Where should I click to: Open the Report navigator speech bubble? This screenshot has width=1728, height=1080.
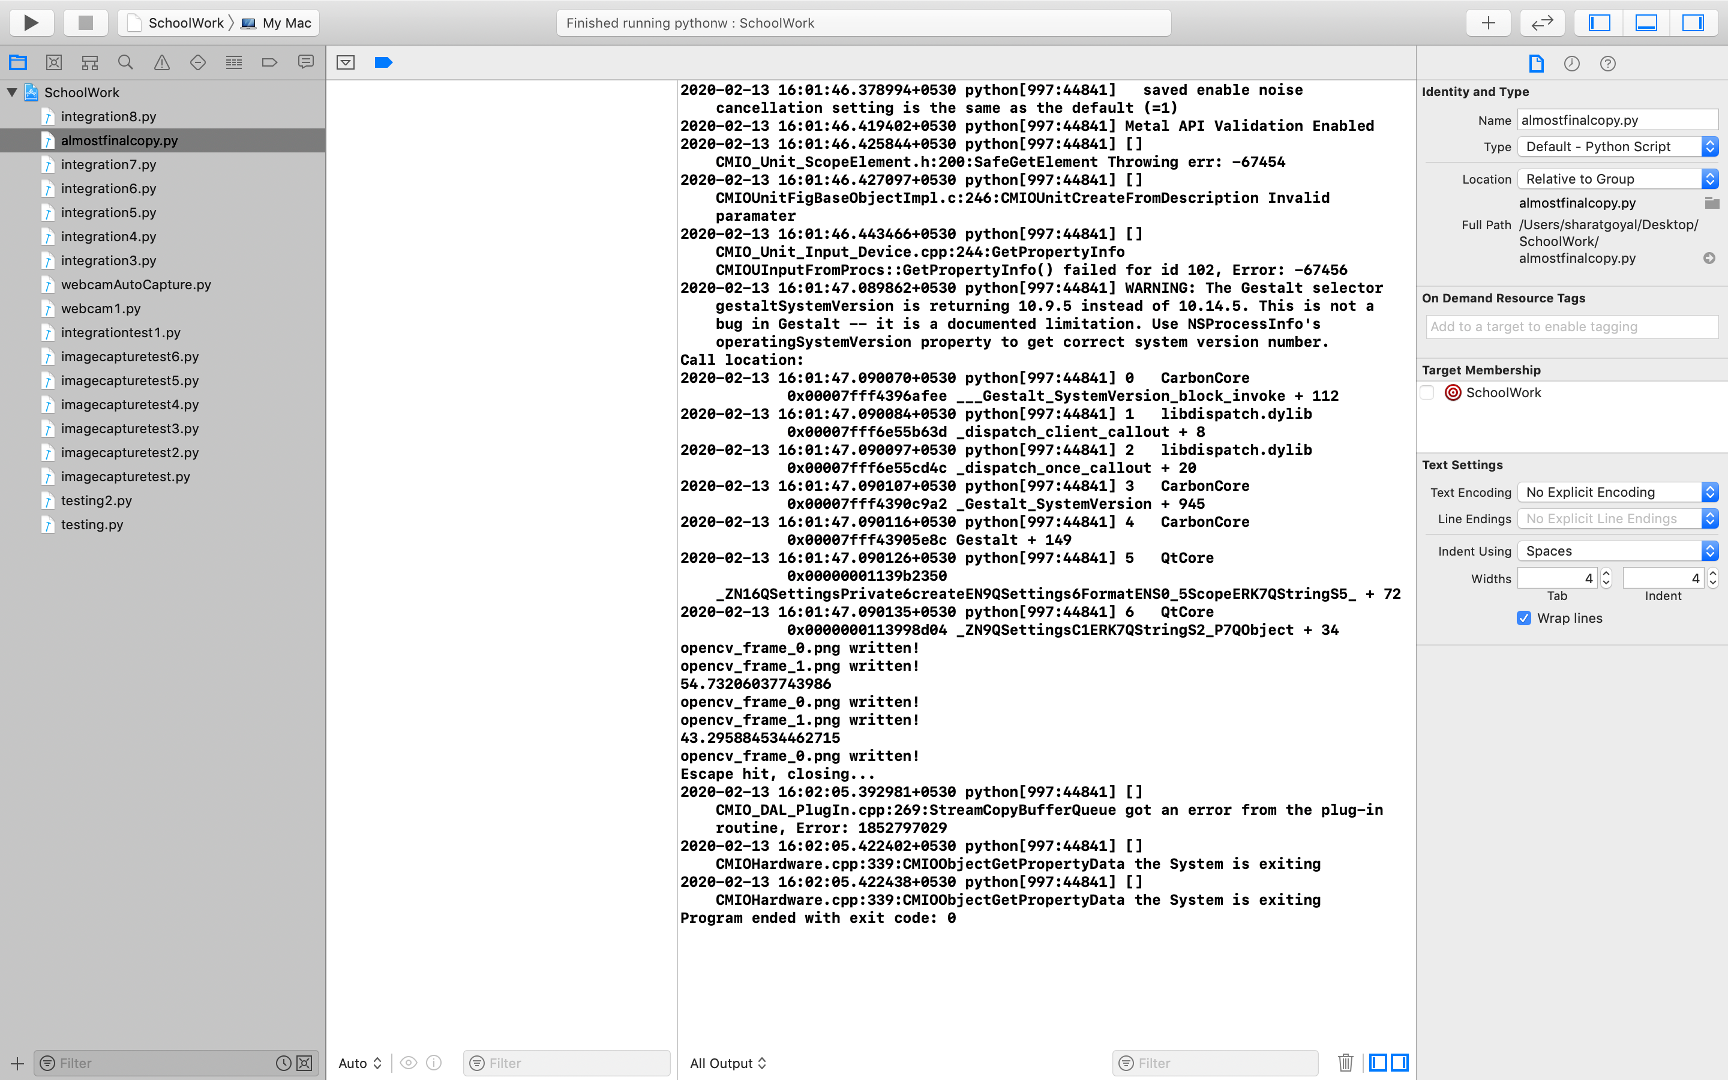coord(306,62)
